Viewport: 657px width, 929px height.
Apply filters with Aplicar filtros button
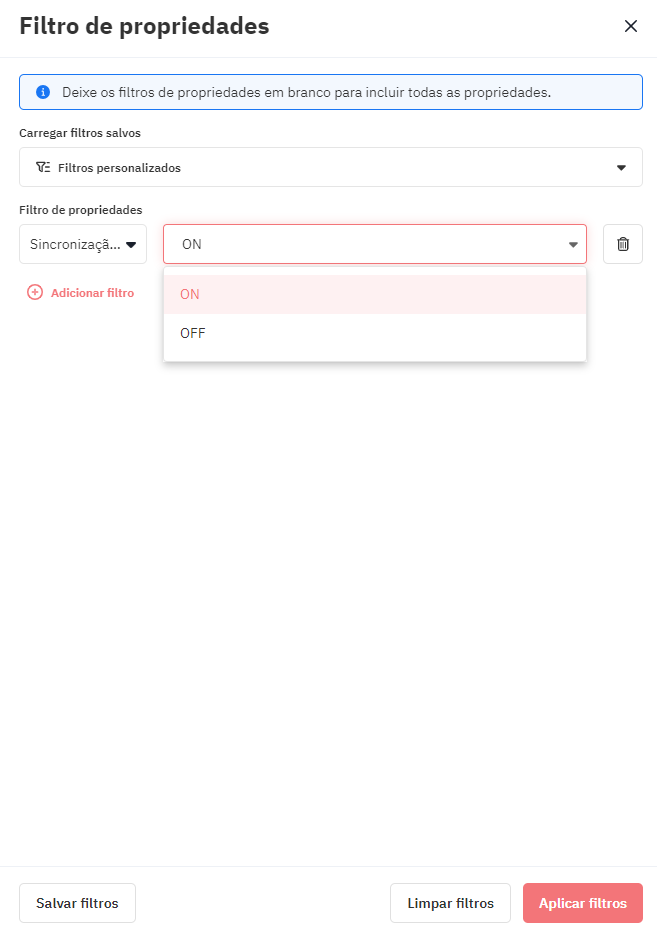[x=582, y=903]
